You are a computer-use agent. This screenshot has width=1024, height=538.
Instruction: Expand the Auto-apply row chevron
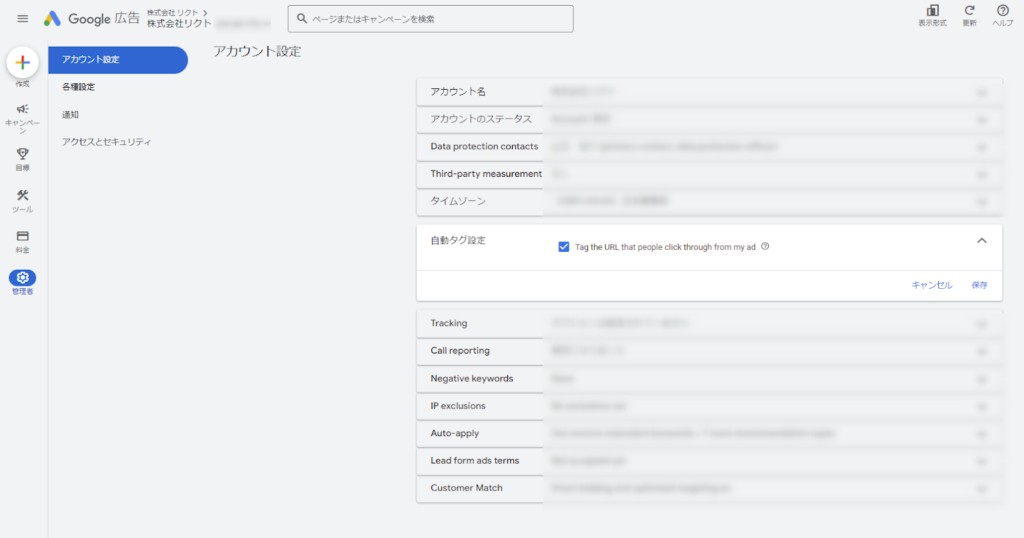coord(982,434)
